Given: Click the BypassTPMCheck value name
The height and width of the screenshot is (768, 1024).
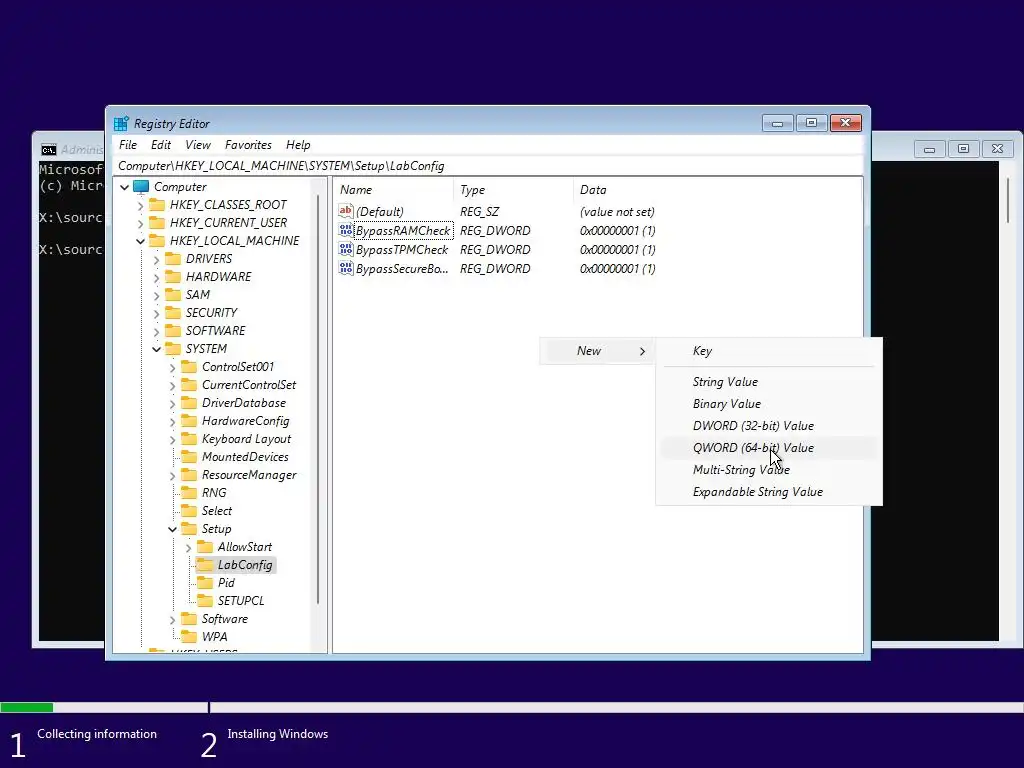Looking at the screenshot, I should [402, 249].
